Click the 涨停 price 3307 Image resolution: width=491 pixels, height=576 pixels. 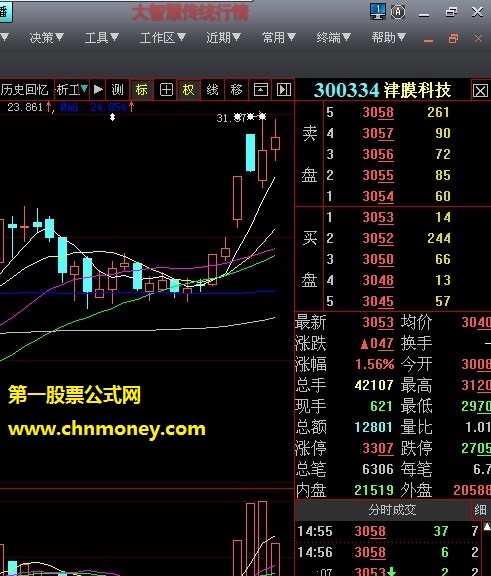click(378, 449)
